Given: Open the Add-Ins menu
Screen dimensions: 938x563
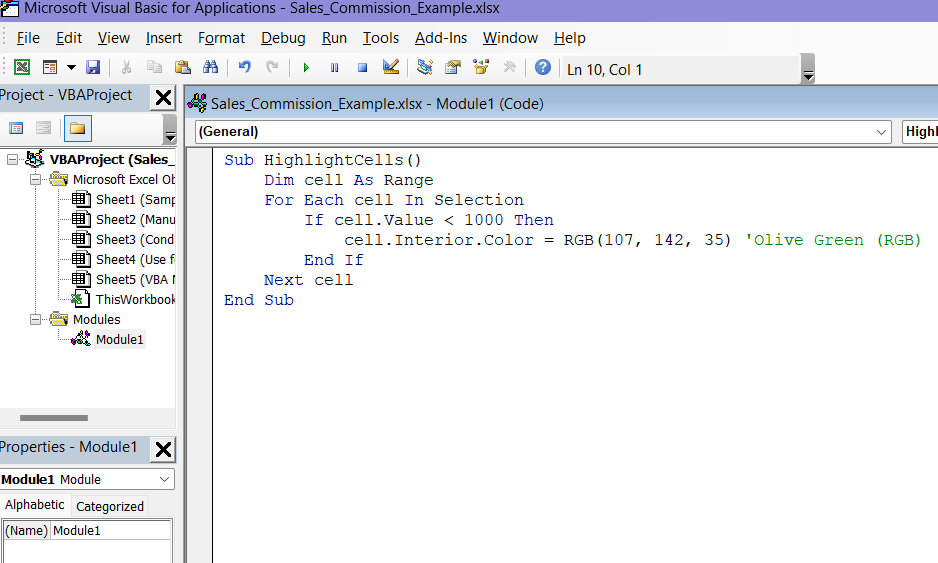Looking at the screenshot, I should (441, 38).
